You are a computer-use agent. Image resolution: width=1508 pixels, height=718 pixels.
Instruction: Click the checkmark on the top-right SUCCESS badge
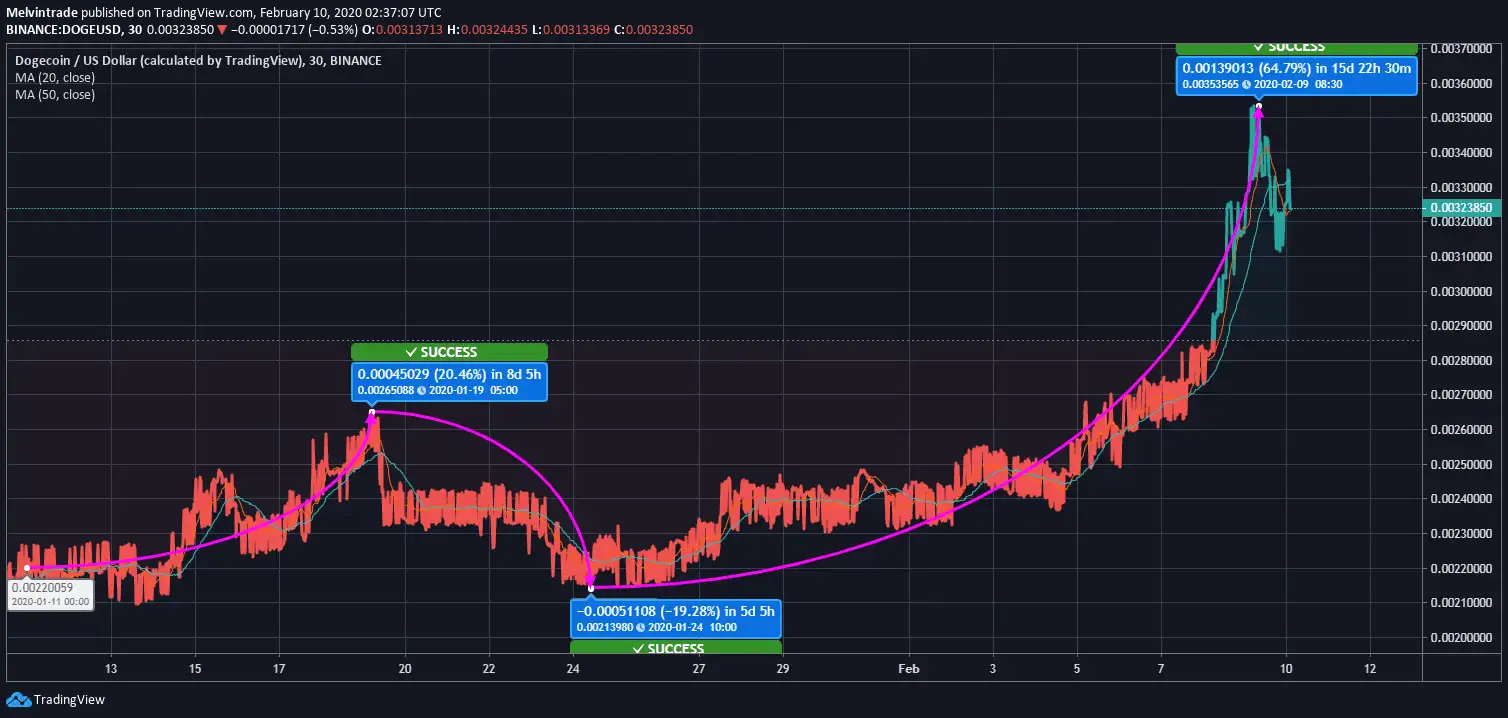pos(1258,47)
